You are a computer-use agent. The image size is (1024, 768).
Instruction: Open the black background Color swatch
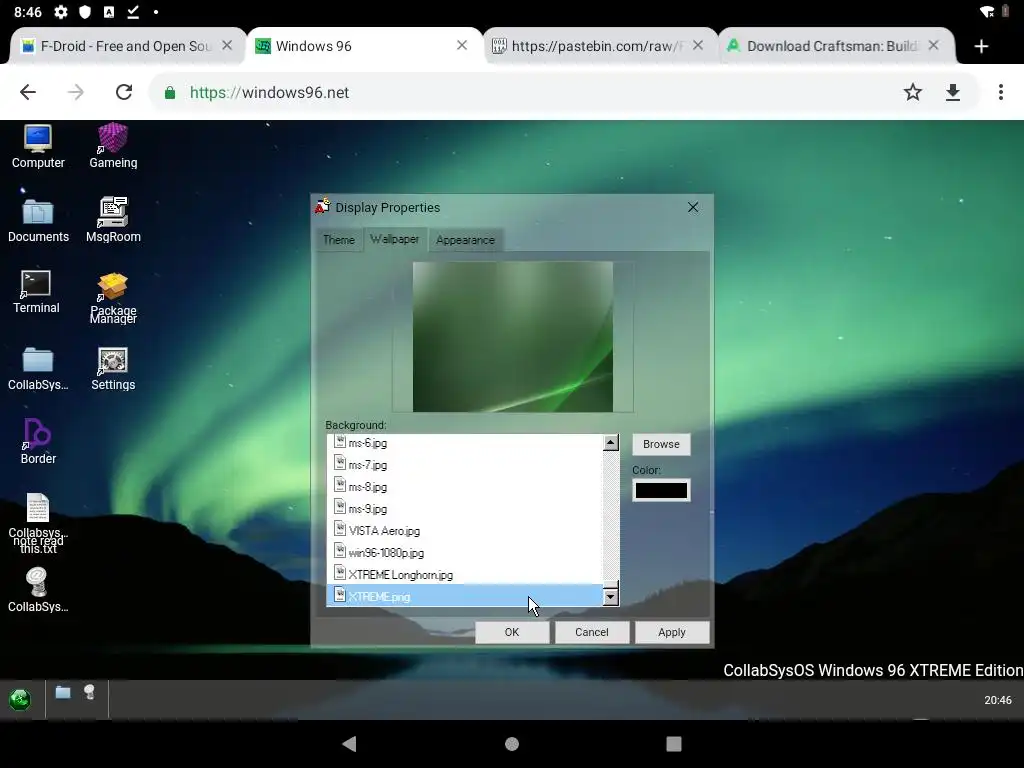tap(661, 490)
